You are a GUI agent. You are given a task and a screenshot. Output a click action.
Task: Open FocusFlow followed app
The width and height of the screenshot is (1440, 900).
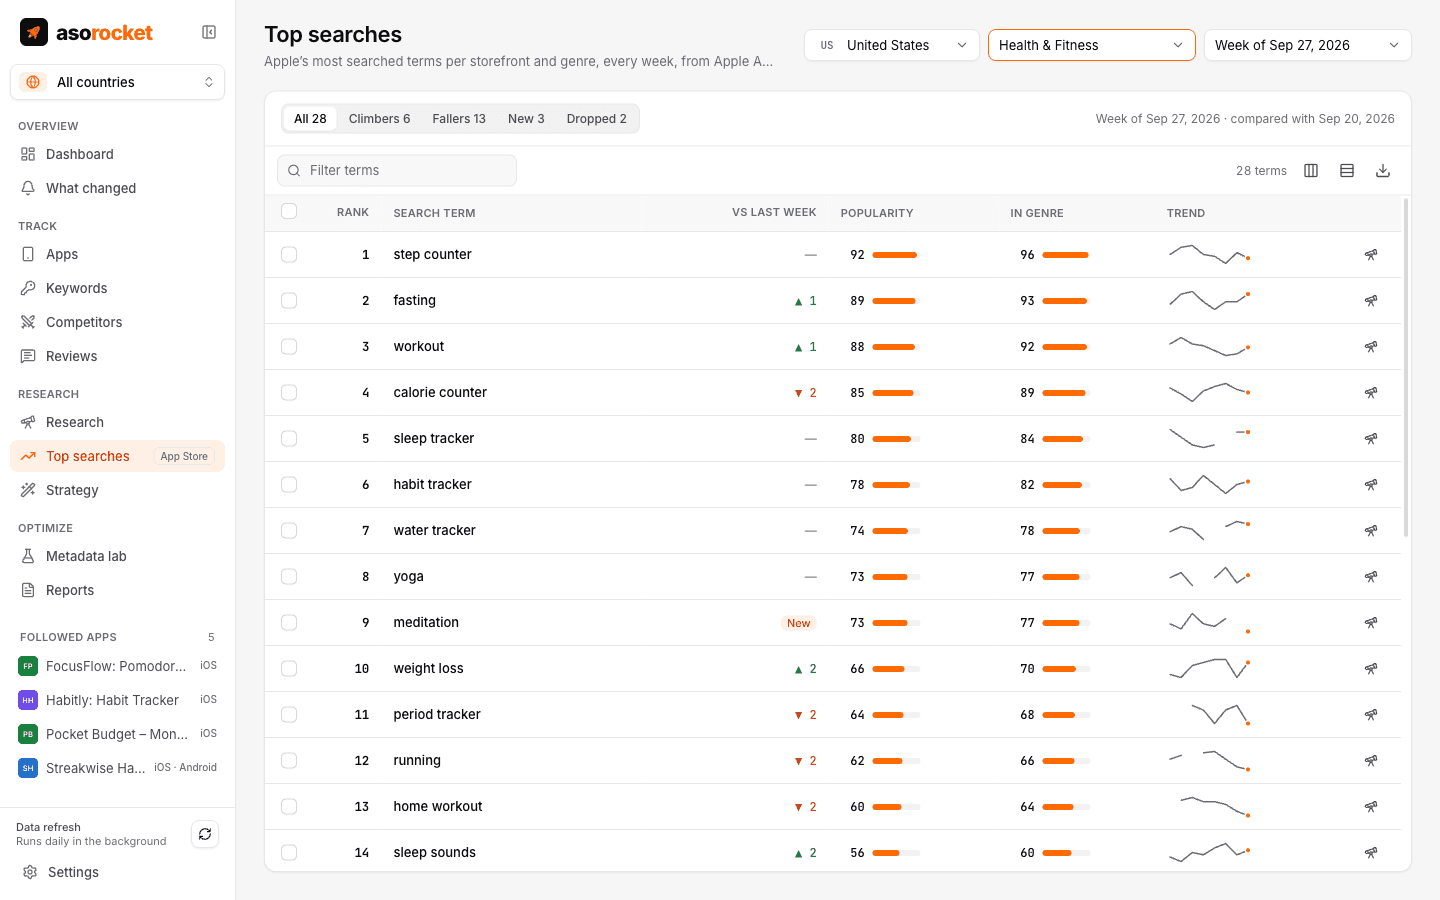pyautogui.click(x=117, y=666)
